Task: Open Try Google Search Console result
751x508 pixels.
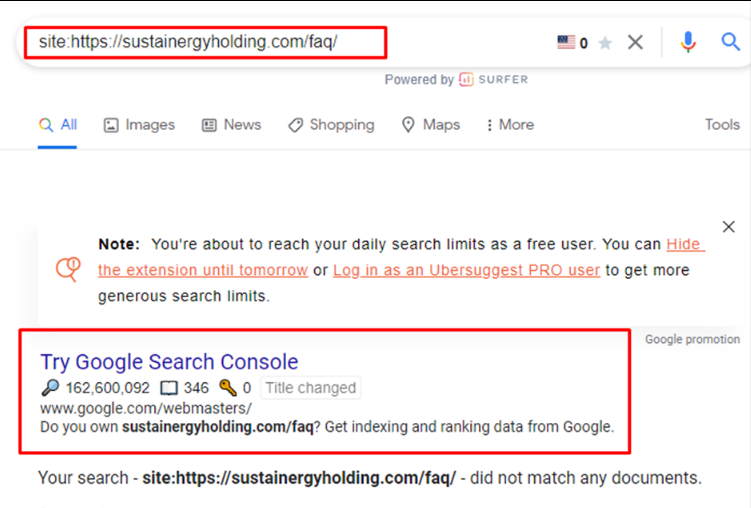Action: point(169,362)
